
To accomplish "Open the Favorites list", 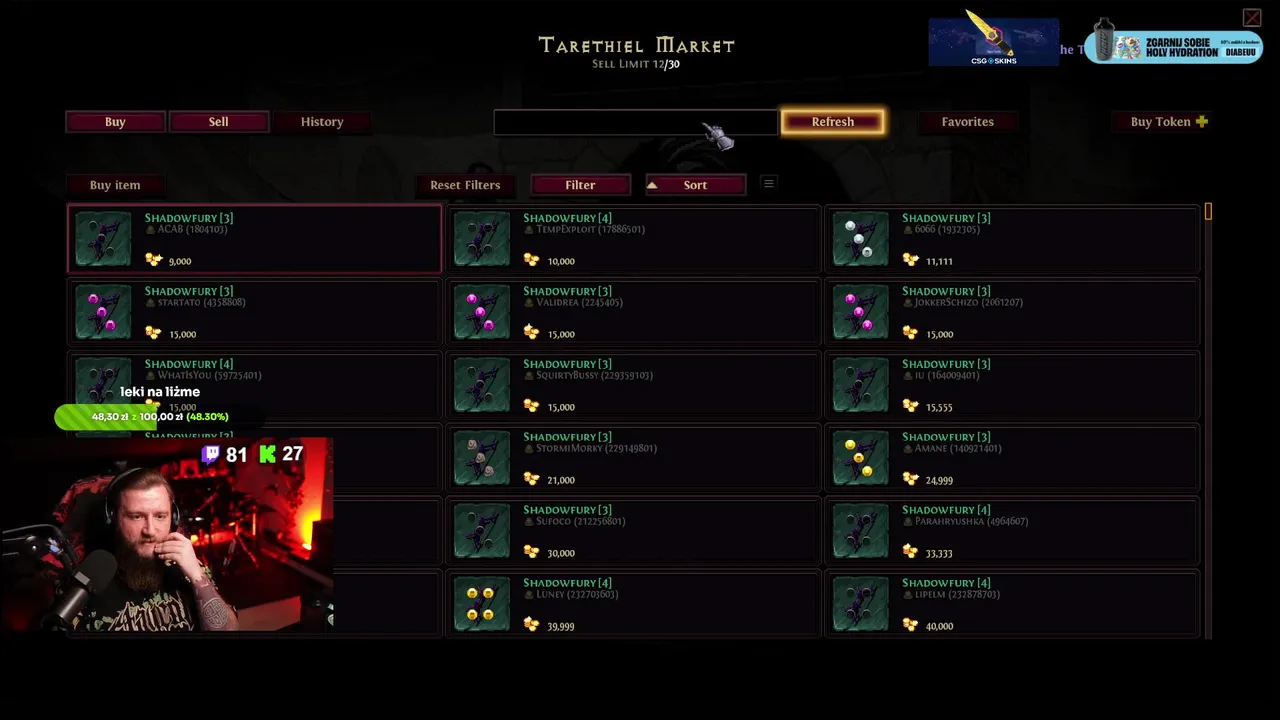I will [968, 122].
